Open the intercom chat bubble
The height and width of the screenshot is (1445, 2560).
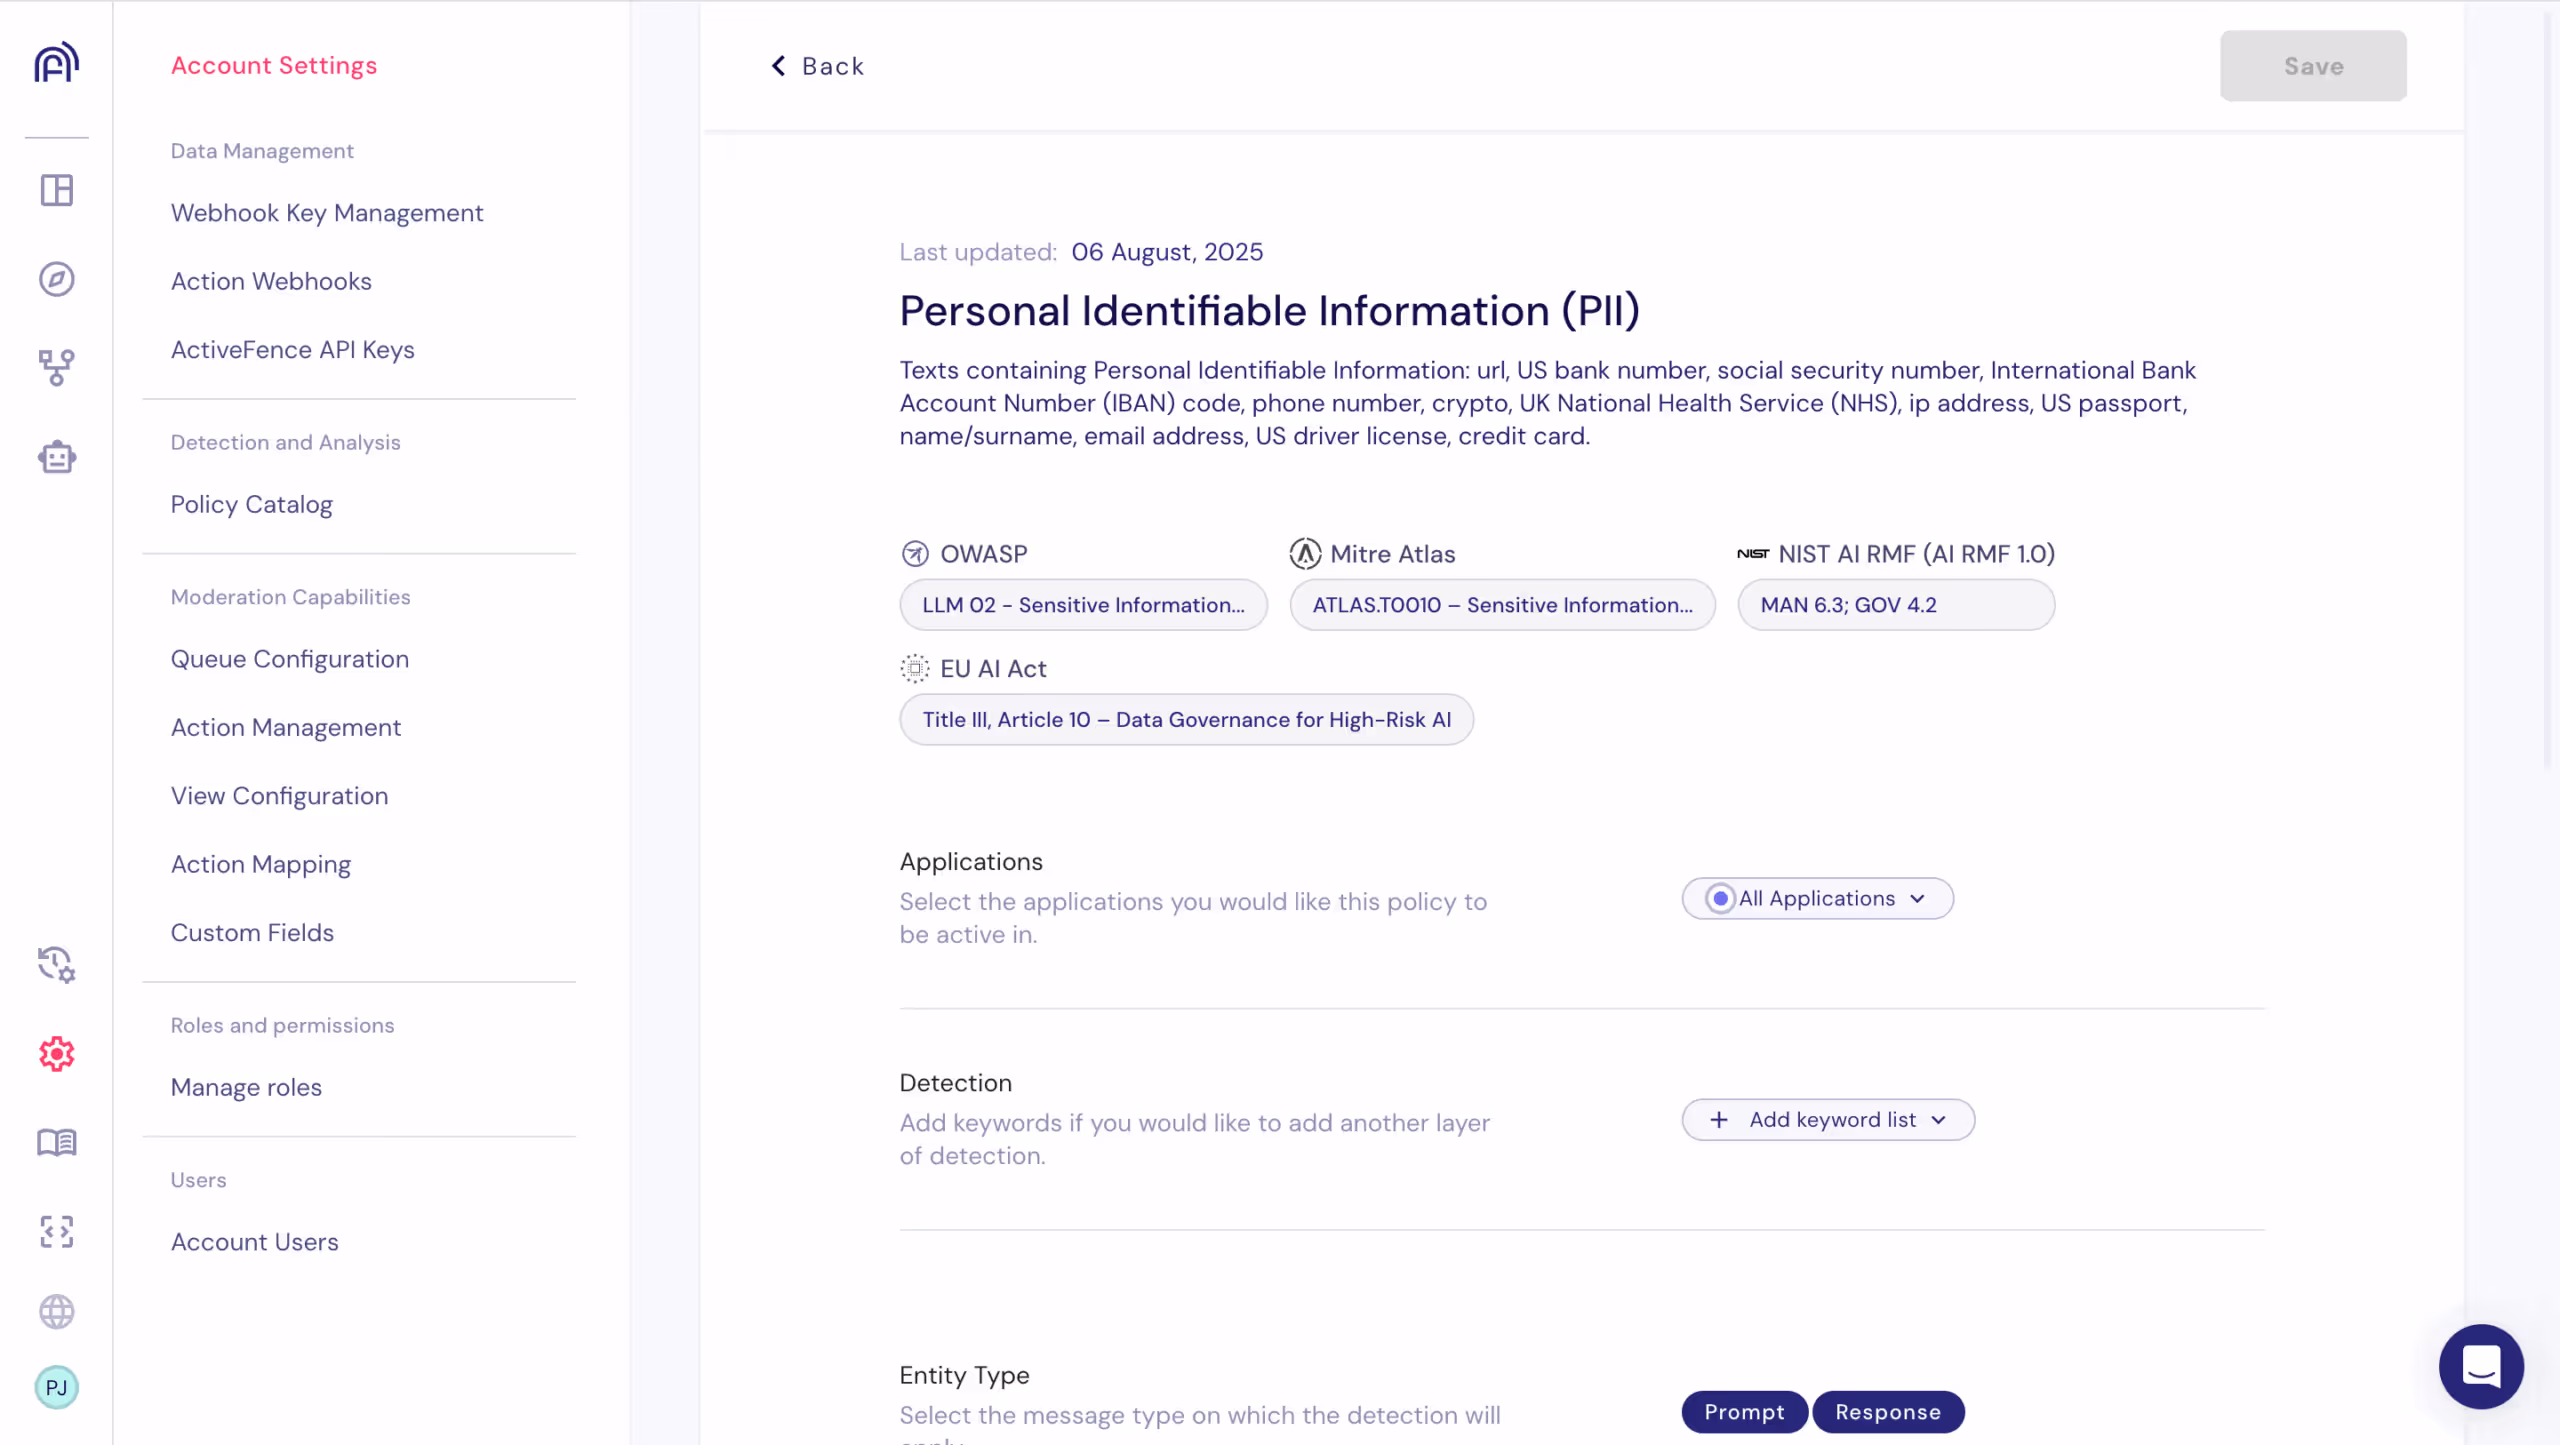click(2481, 1366)
